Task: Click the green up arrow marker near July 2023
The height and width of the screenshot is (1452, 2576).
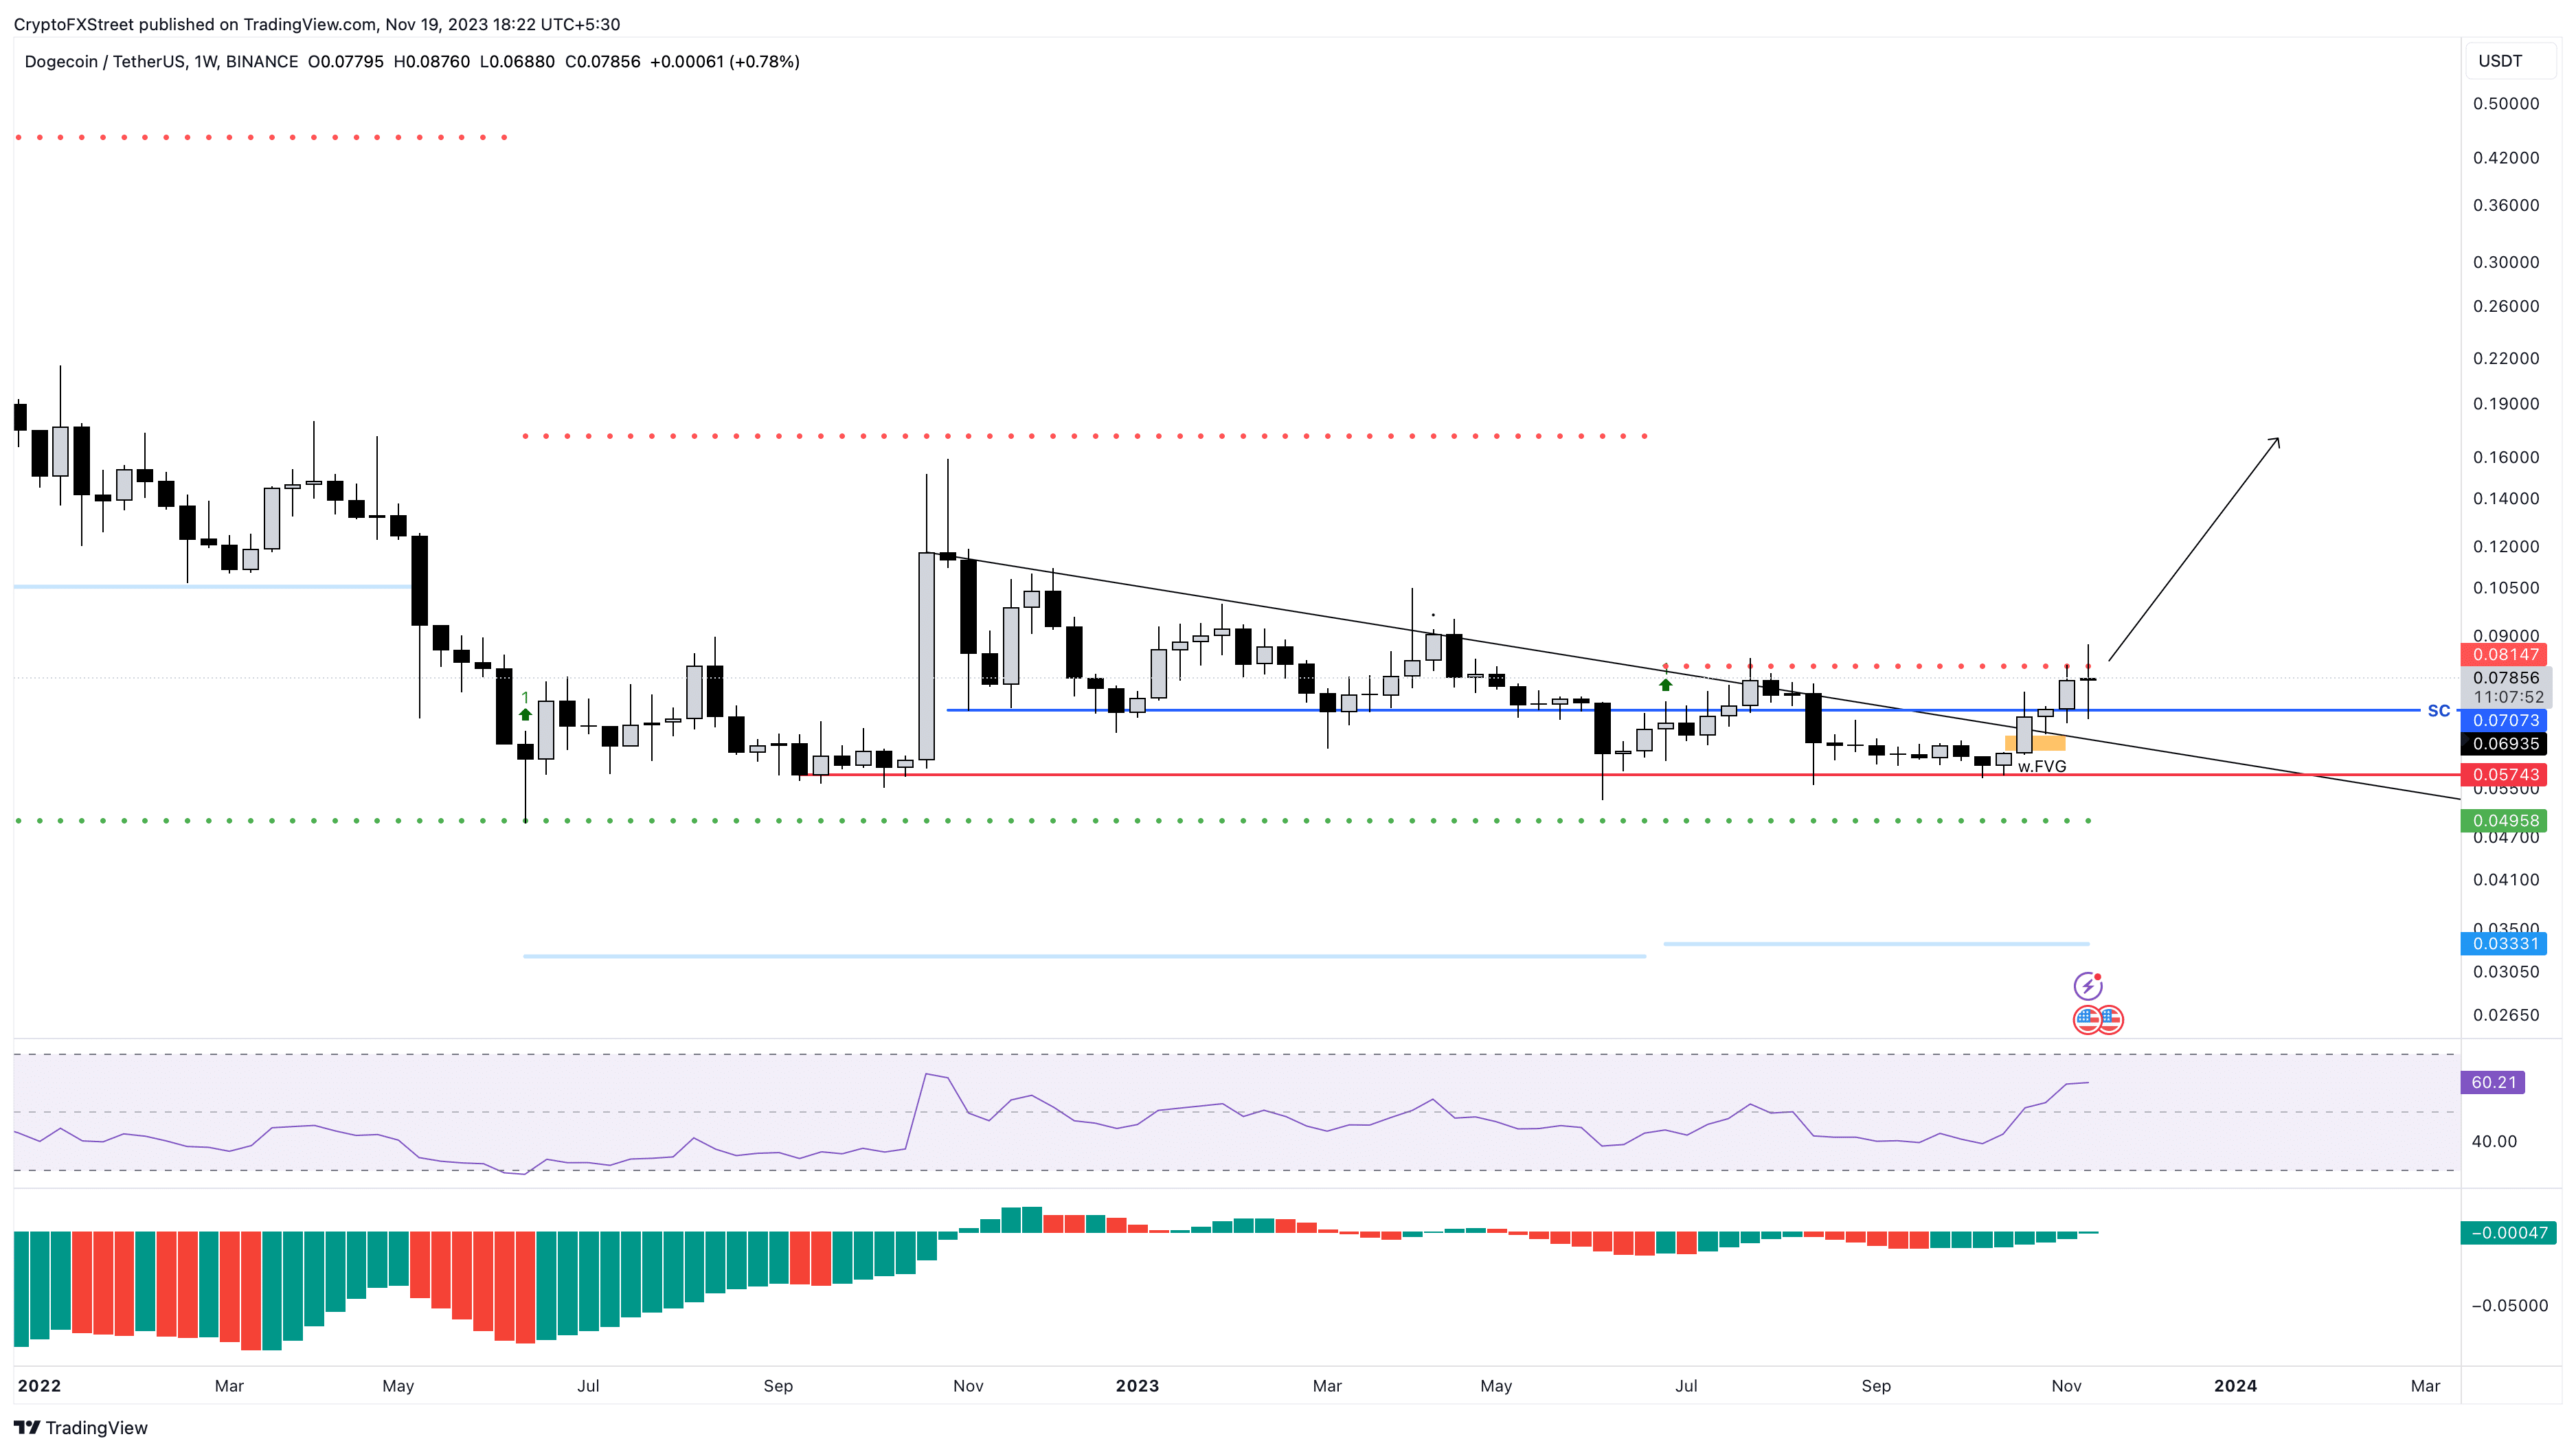Action: coord(1665,685)
